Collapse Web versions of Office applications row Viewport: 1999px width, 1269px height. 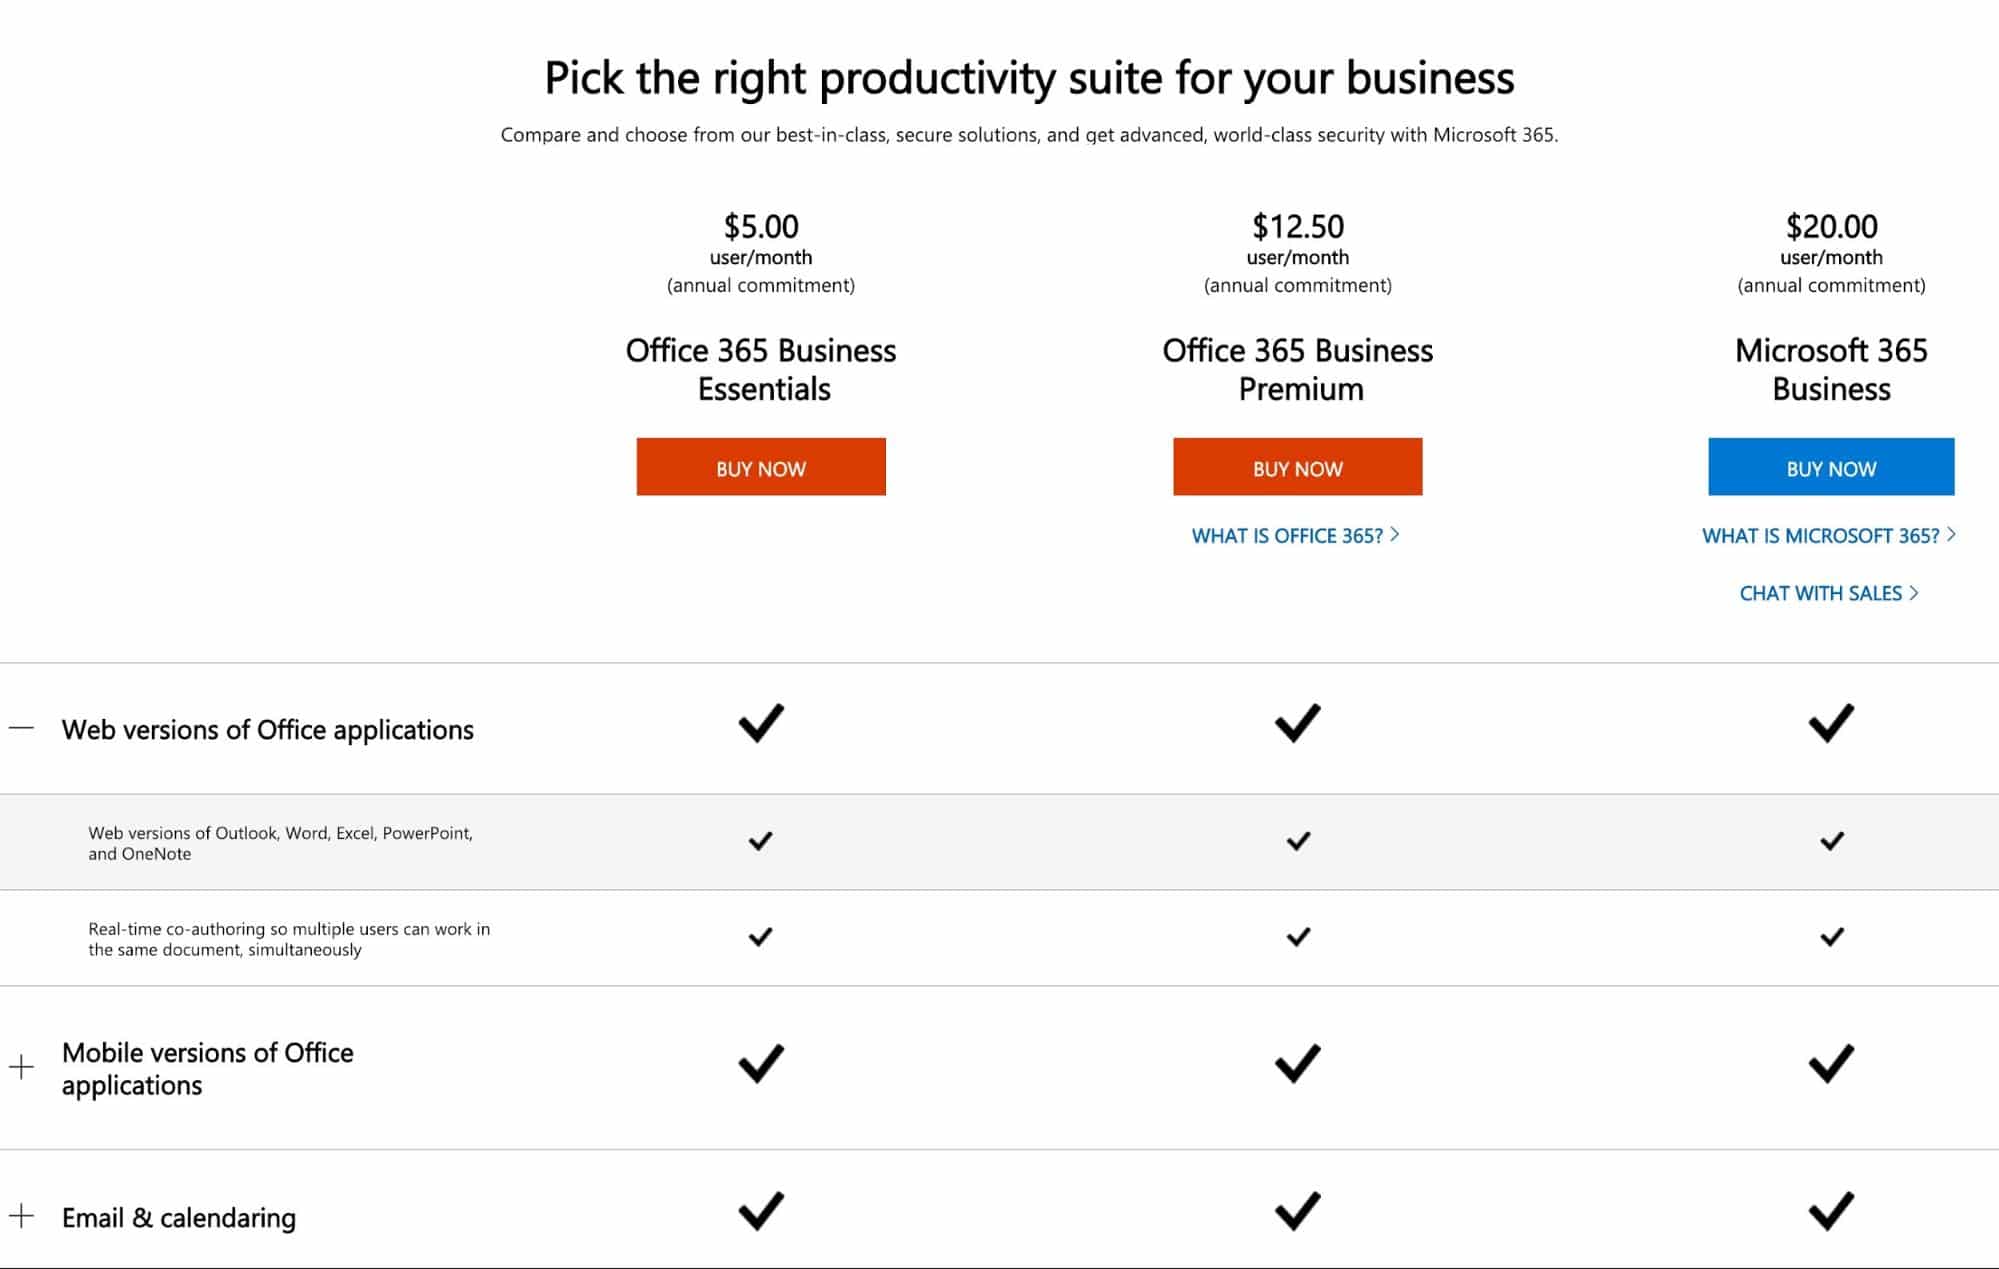click(21, 729)
